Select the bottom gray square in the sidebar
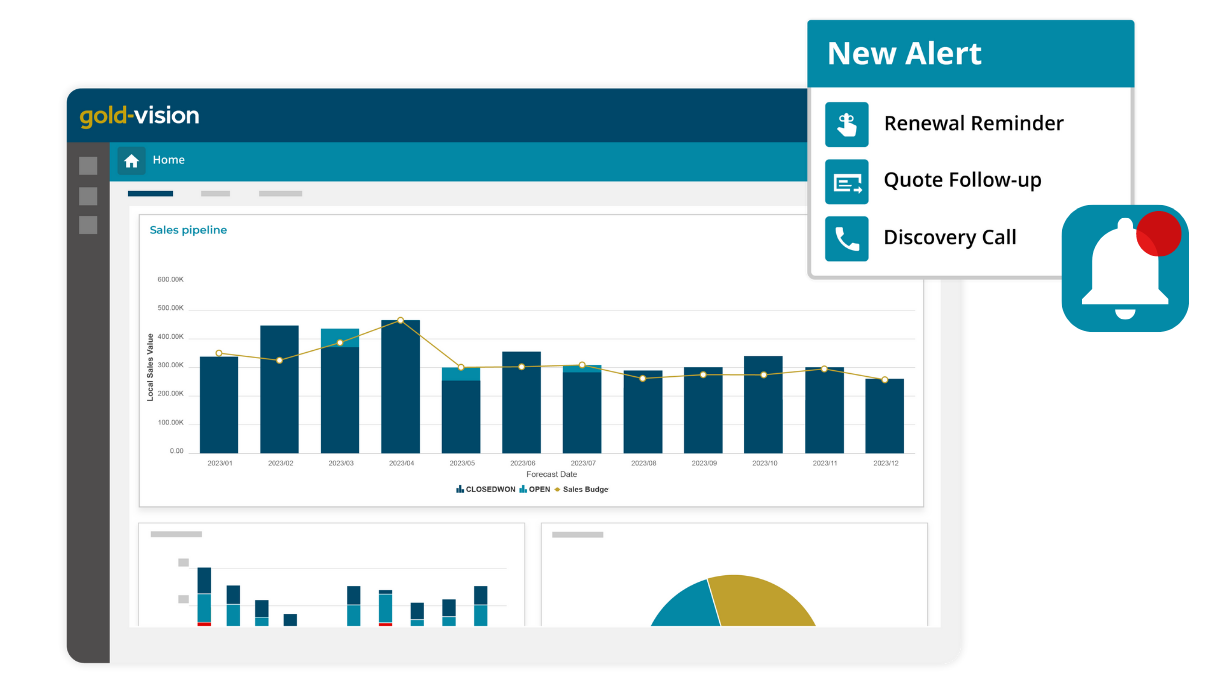Viewport: 1224px width, 696px height. coord(88,225)
